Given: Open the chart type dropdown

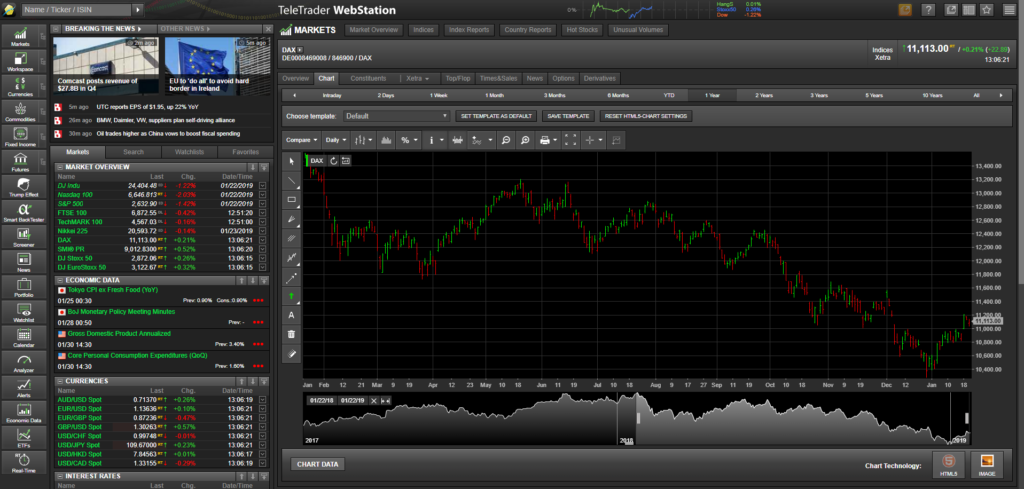Looking at the screenshot, I should pyautogui.click(x=363, y=140).
